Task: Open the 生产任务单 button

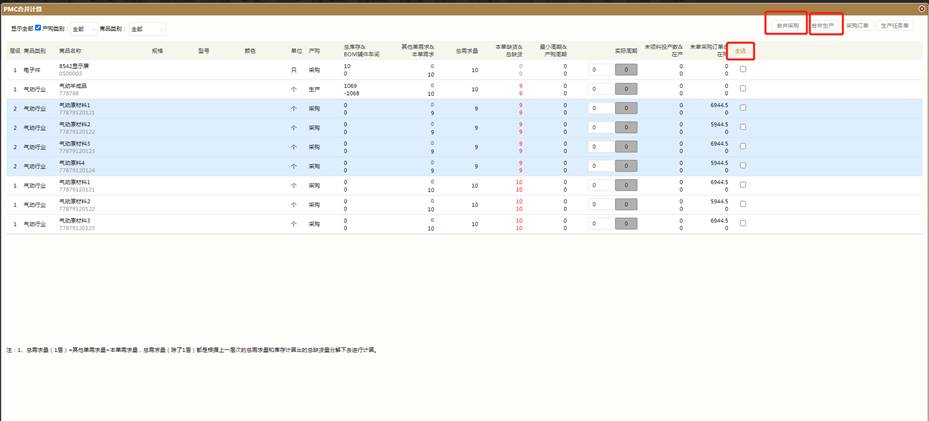Action: point(894,26)
